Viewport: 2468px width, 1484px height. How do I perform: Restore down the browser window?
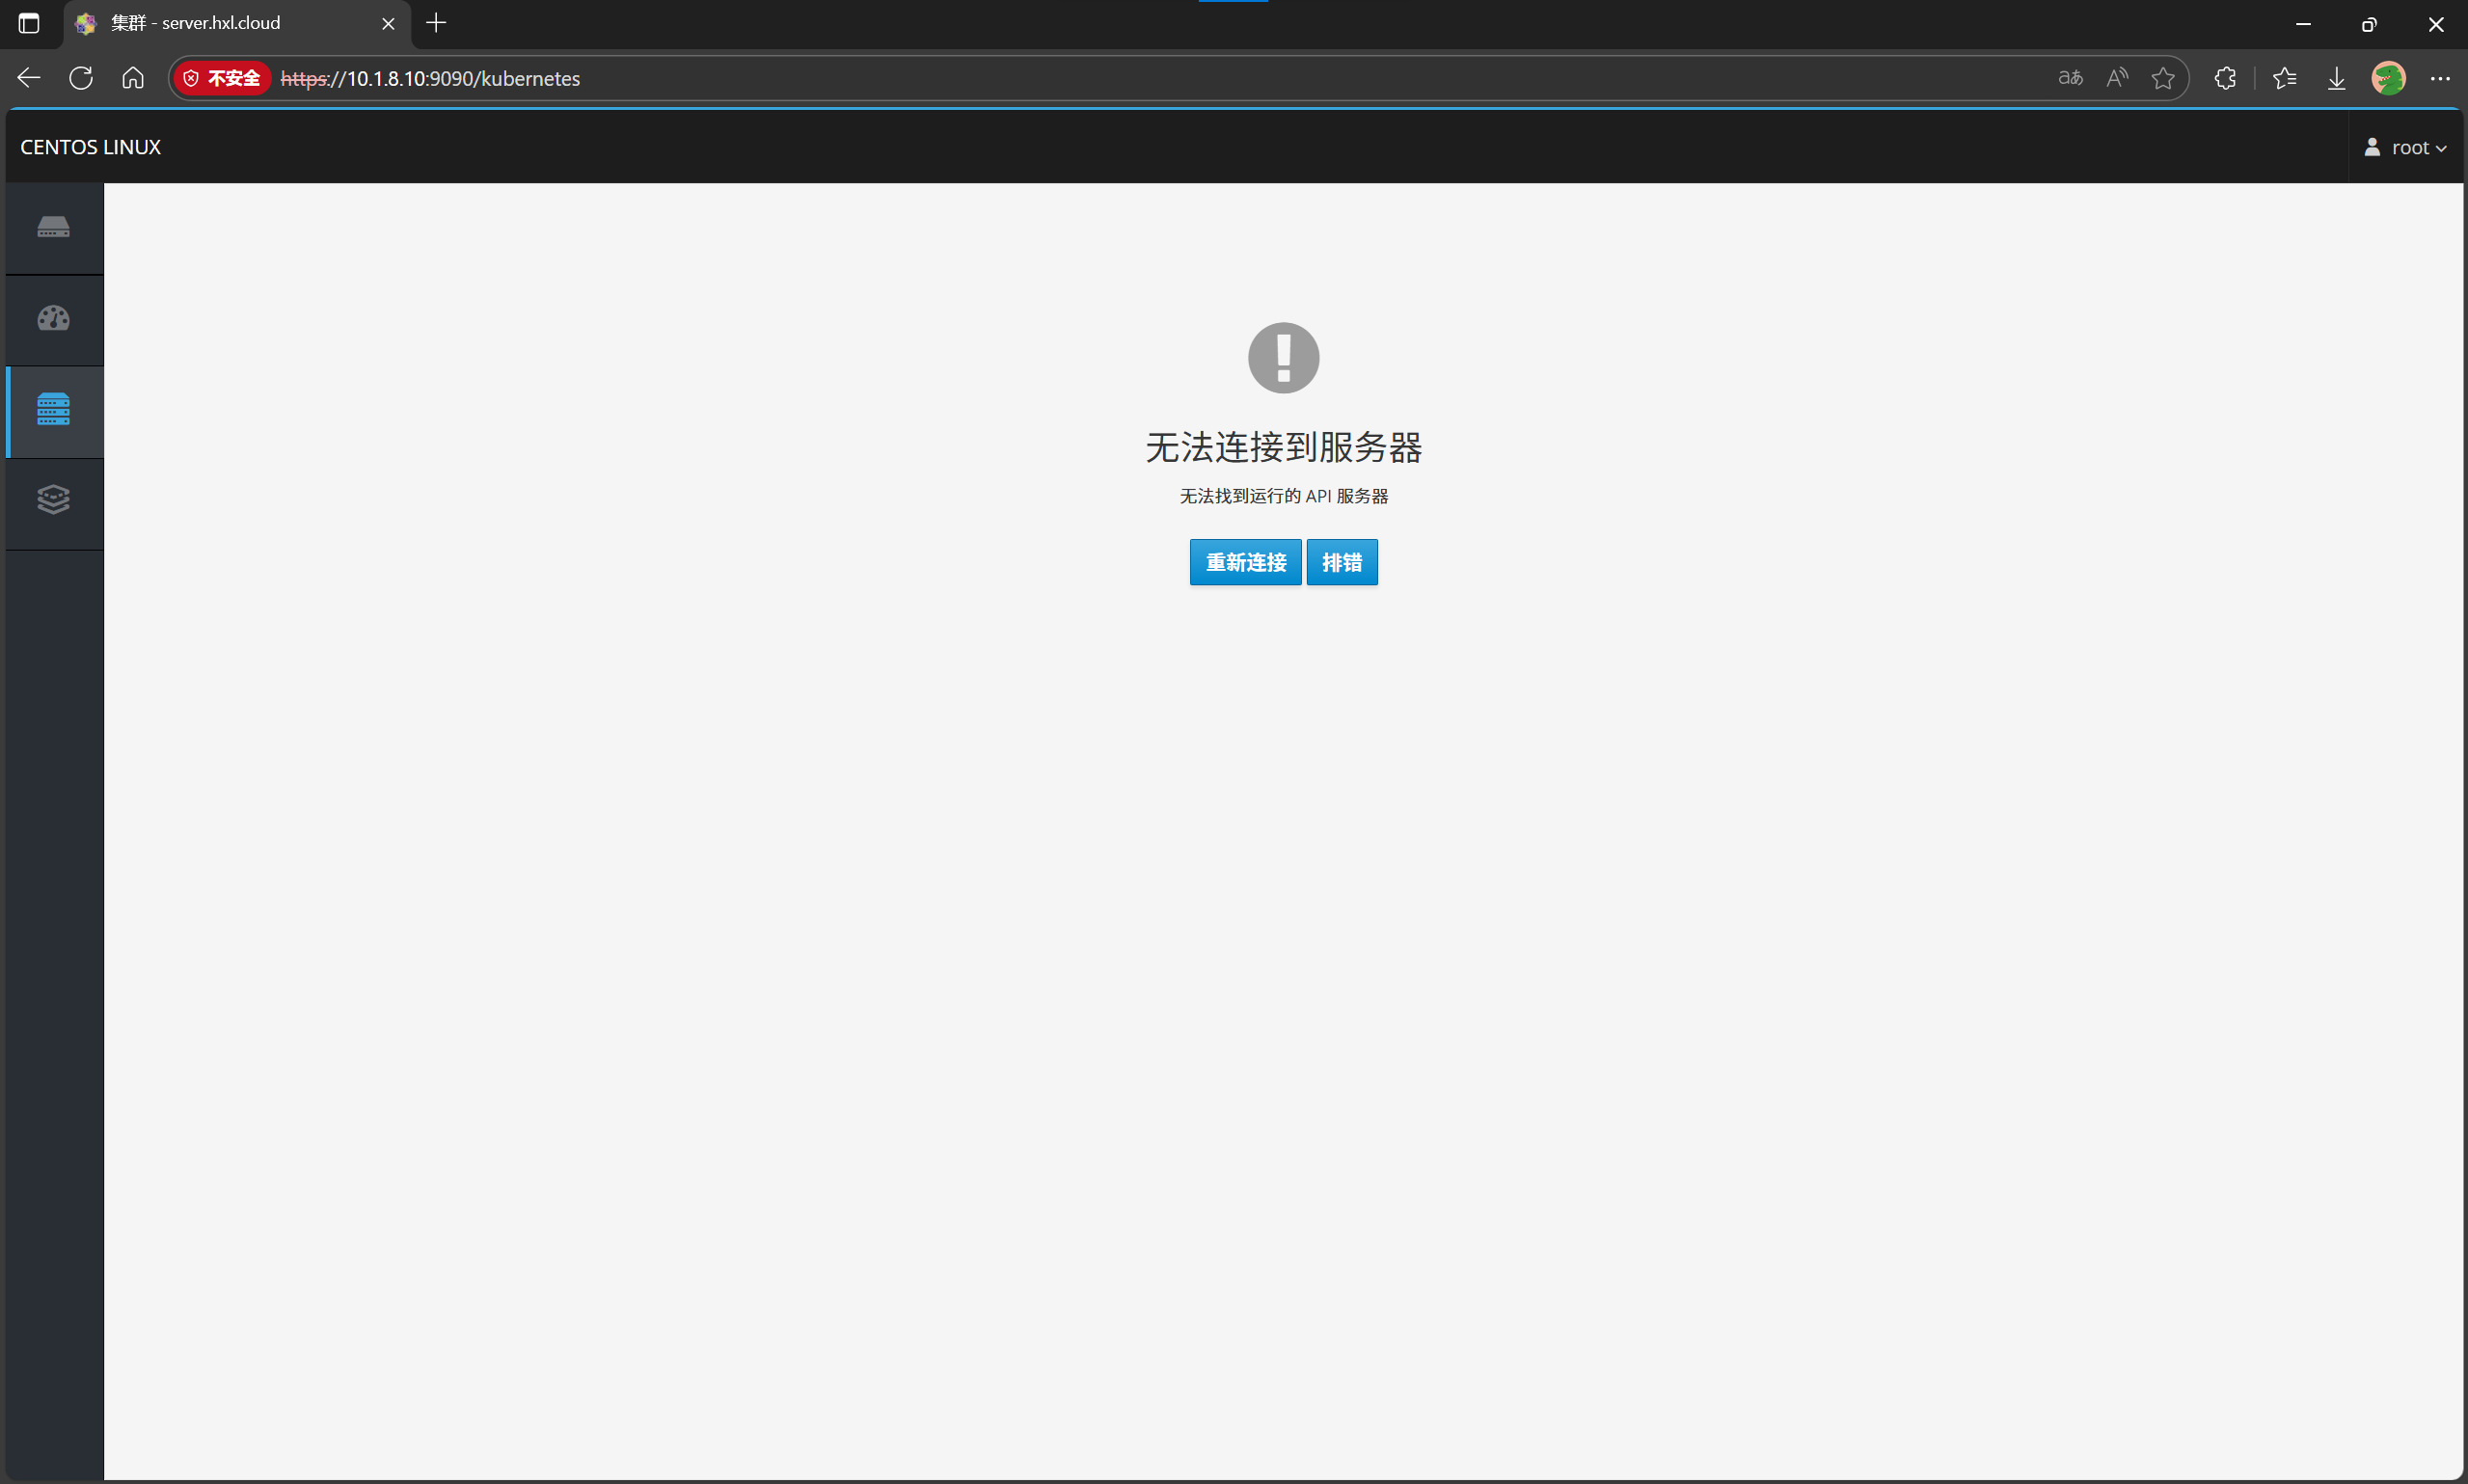[2369, 23]
